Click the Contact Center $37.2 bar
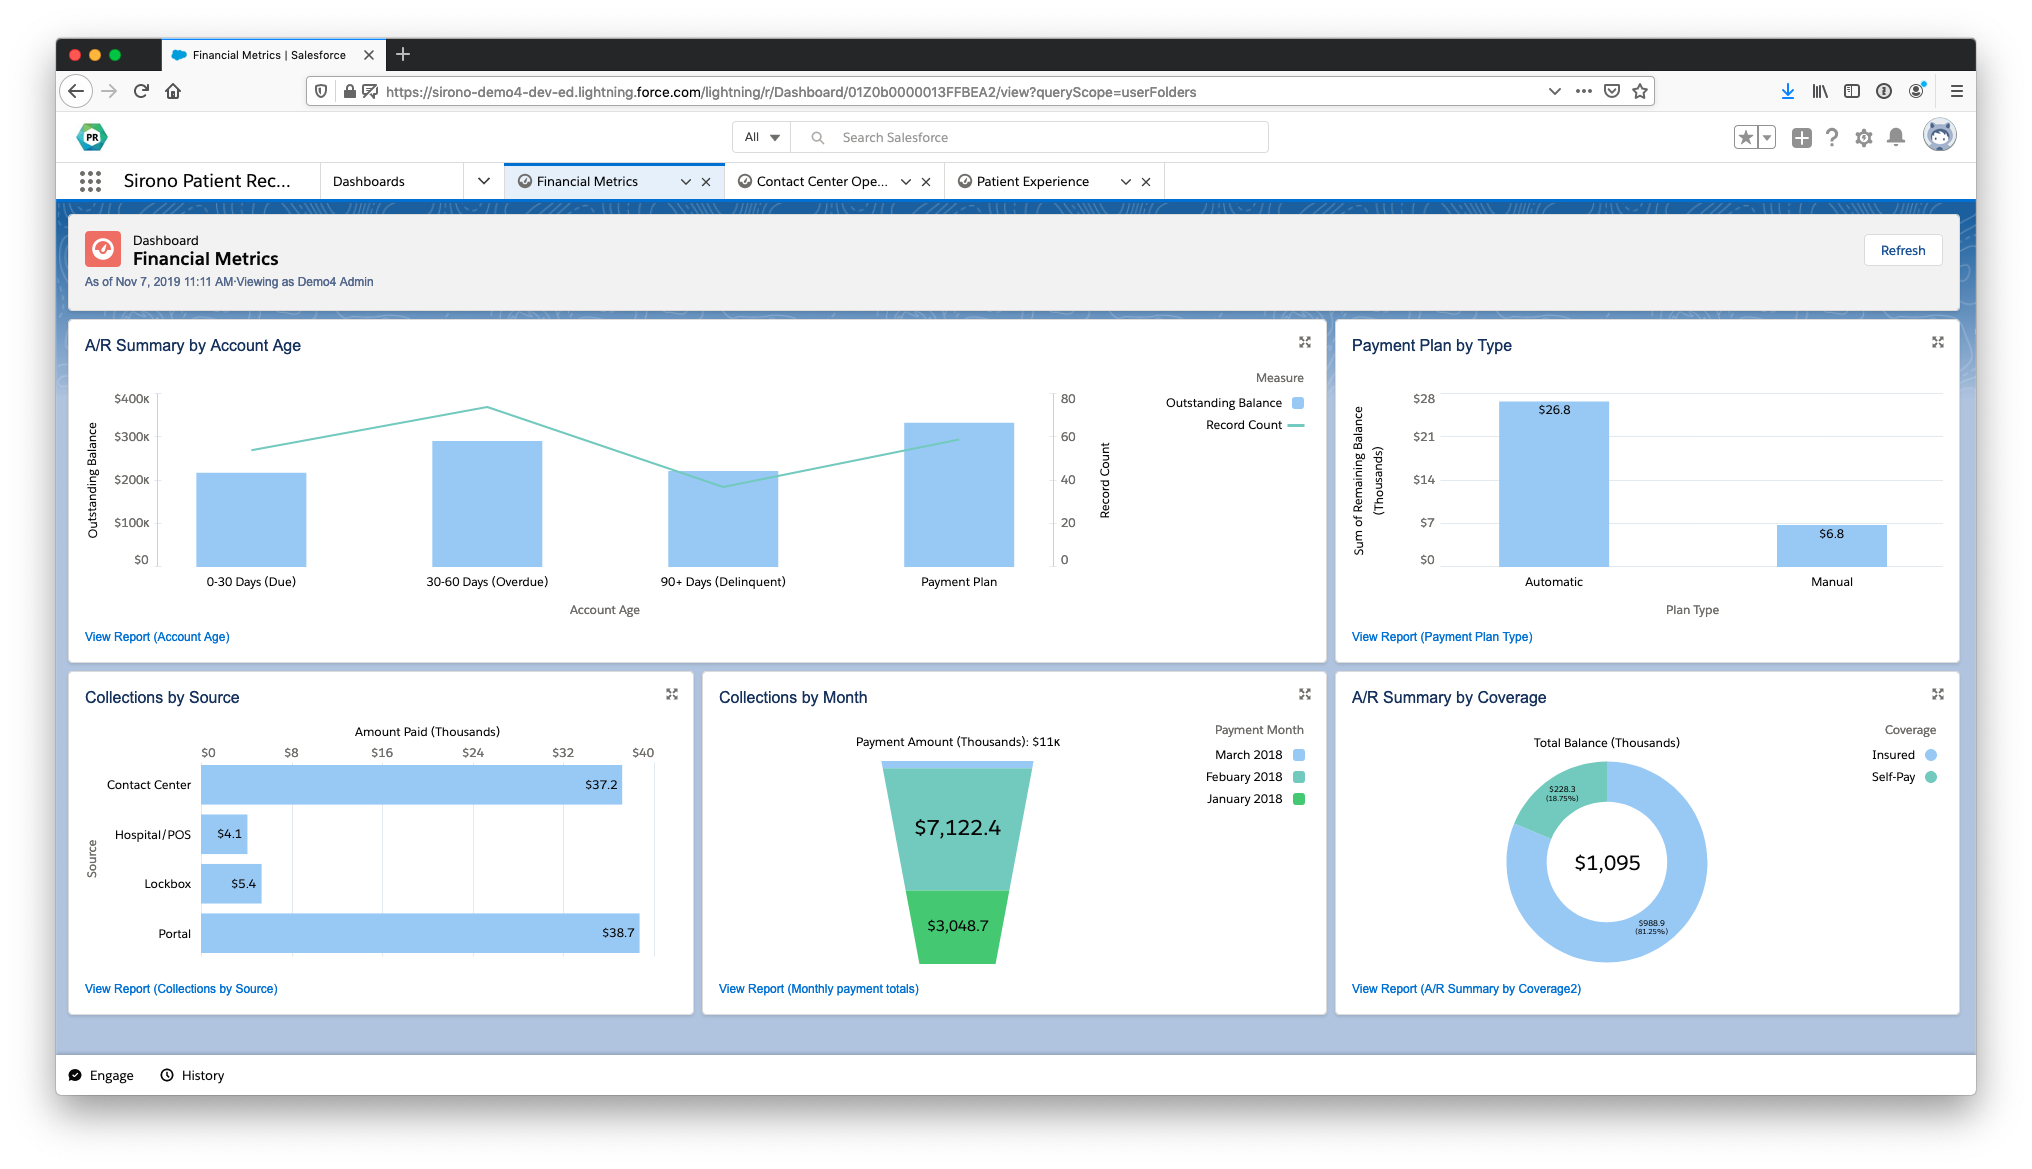This screenshot has height=1169, width=2032. coord(411,785)
